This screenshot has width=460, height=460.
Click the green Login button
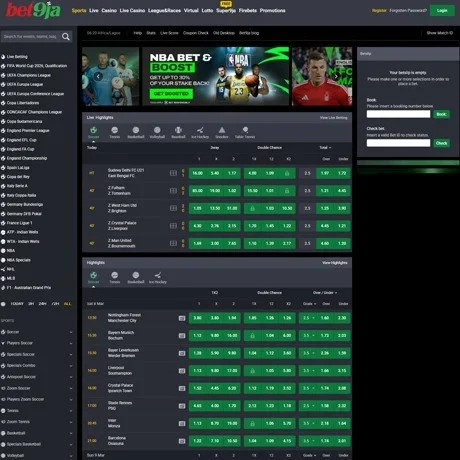(x=442, y=11)
